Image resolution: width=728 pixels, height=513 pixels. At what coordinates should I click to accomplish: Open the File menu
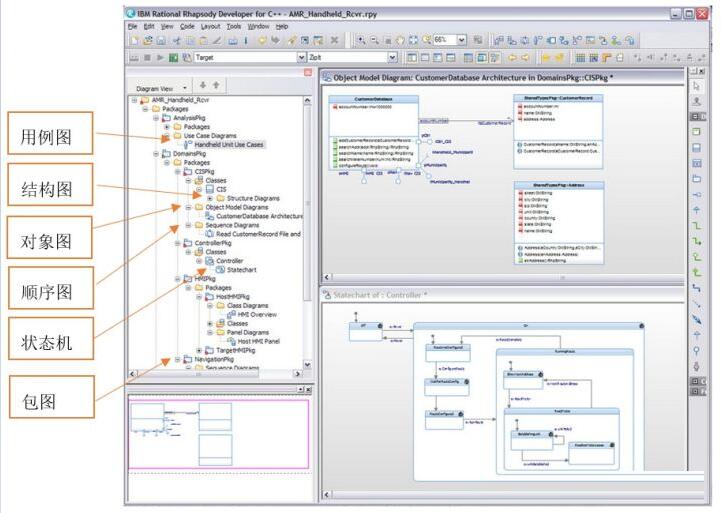(x=133, y=26)
